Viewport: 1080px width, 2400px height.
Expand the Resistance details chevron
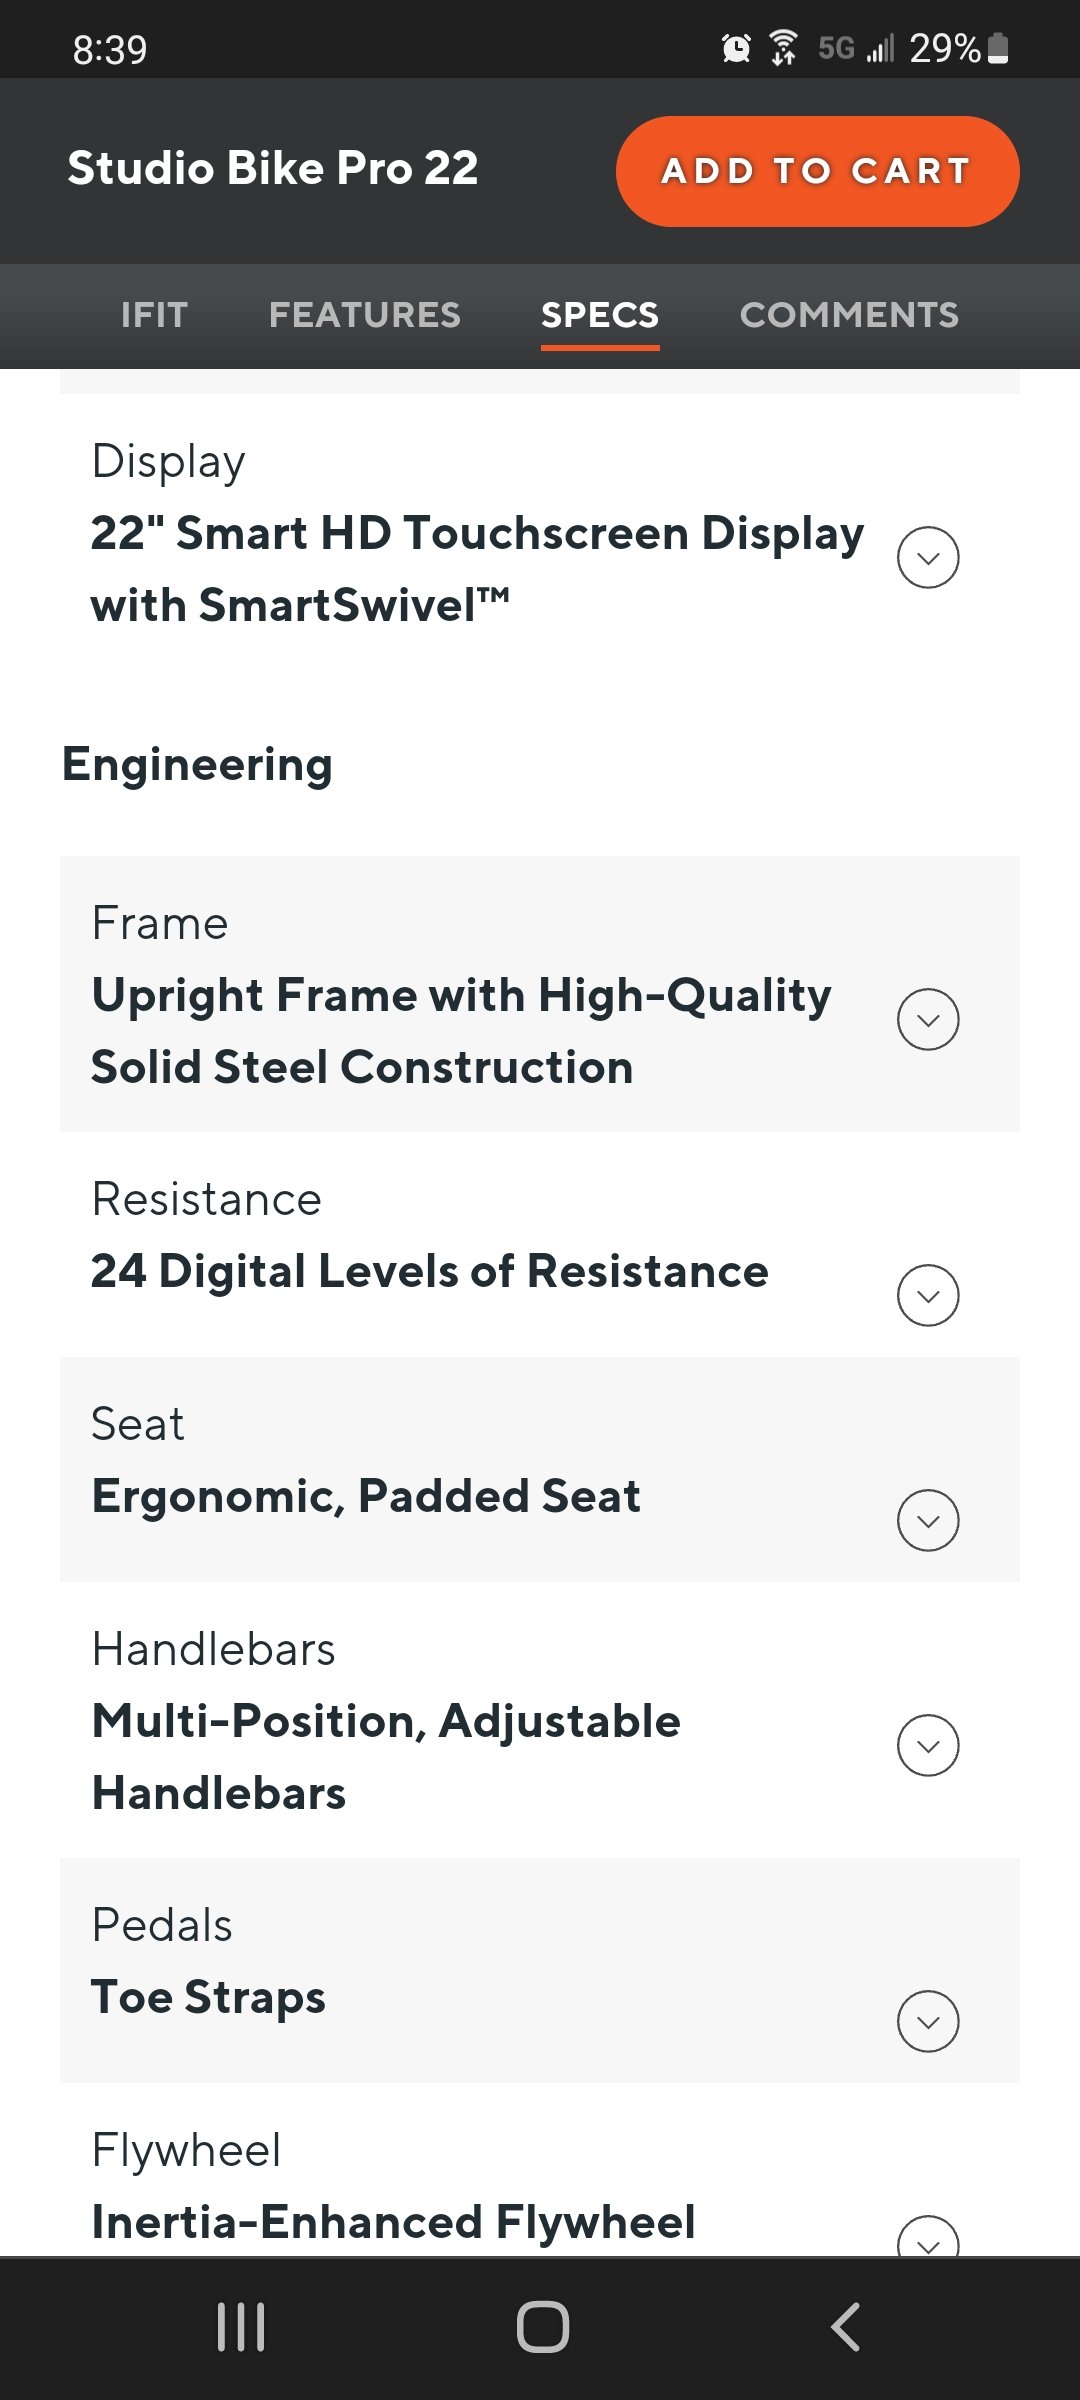(928, 1295)
